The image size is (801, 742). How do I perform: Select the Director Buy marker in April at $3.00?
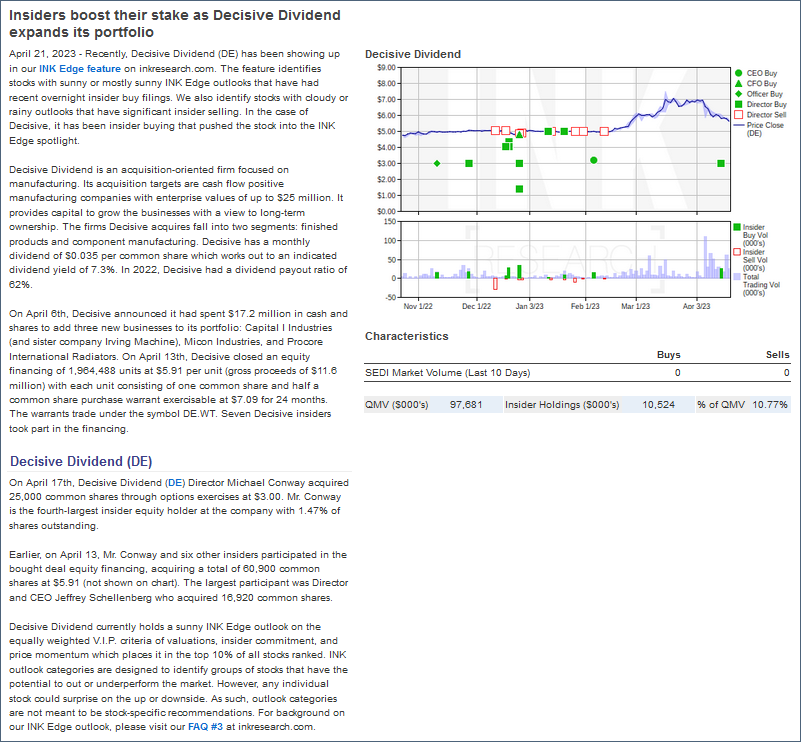721,163
